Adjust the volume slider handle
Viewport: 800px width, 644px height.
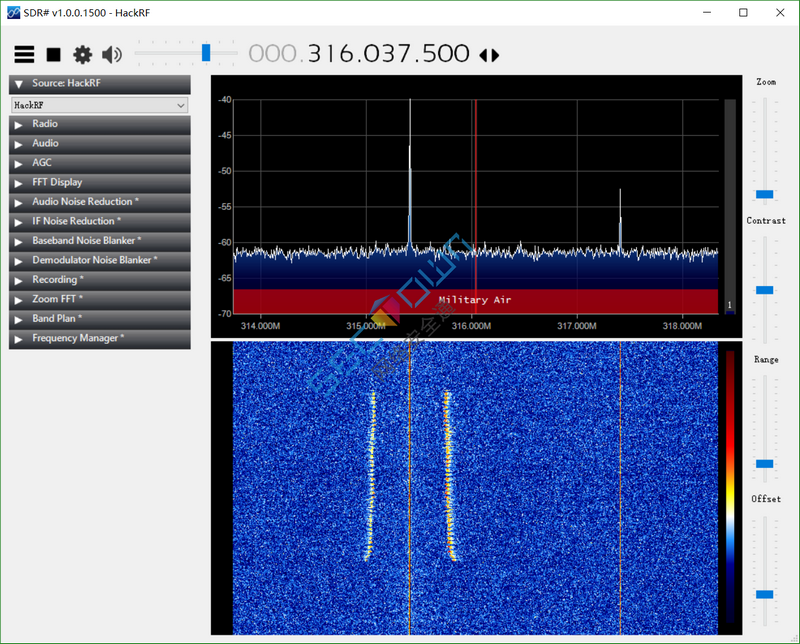(x=206, y=53)
